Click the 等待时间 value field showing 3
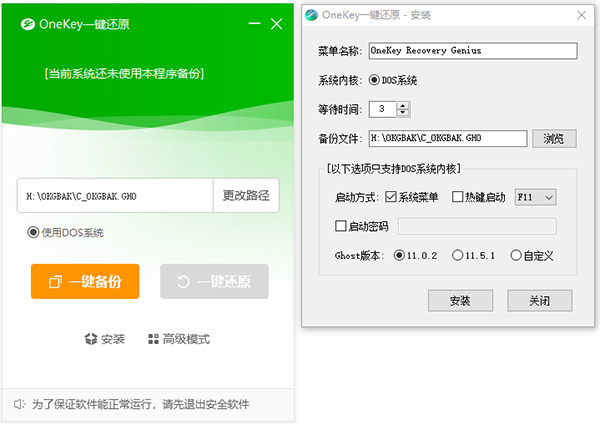Viewport: 600px width, 425px height. 383,109
